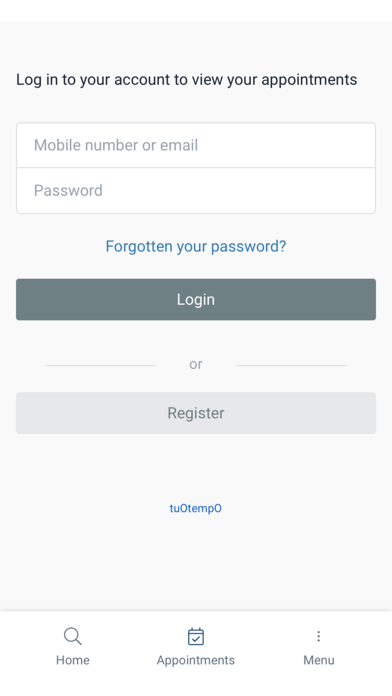Image resolution: width=392 pixels, height=696 pixels.
Task: Select the Appointments tab label
Action: pyautogui.click(x=196, y=660)
